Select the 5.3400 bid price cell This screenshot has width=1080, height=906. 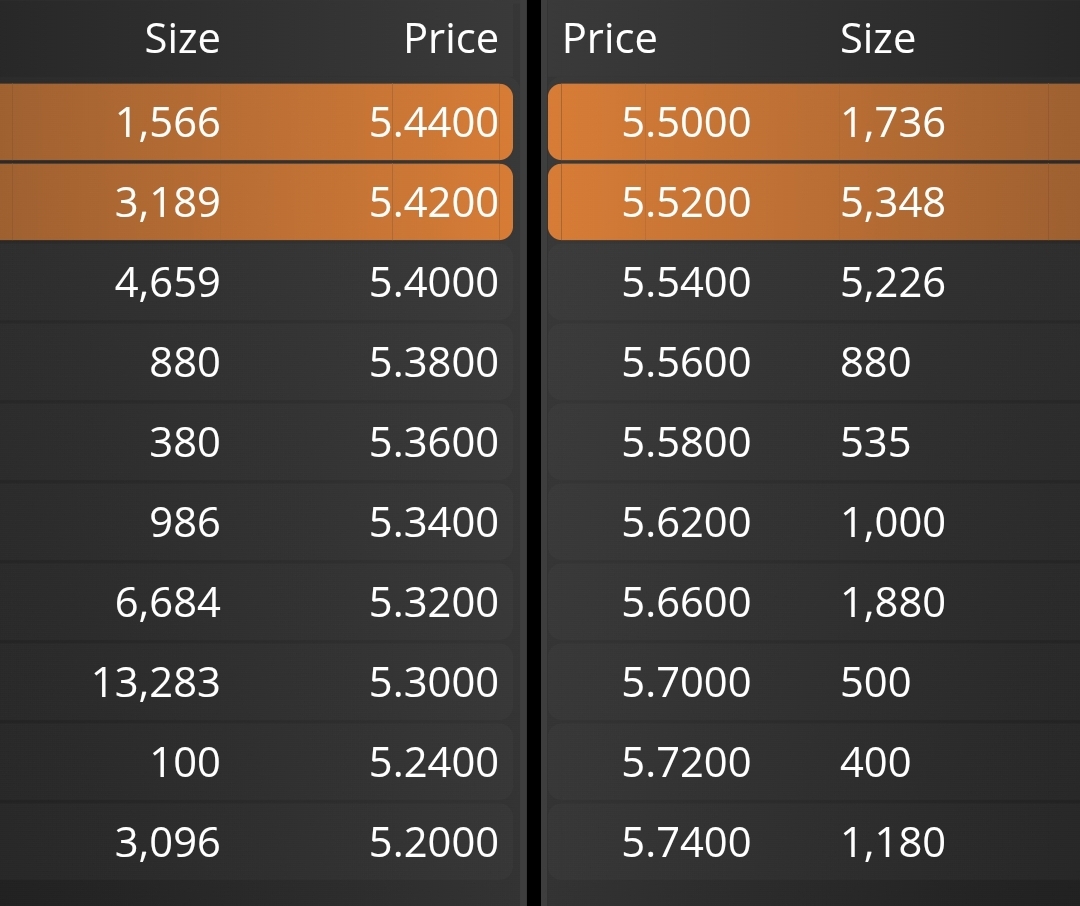pos(433,522)
